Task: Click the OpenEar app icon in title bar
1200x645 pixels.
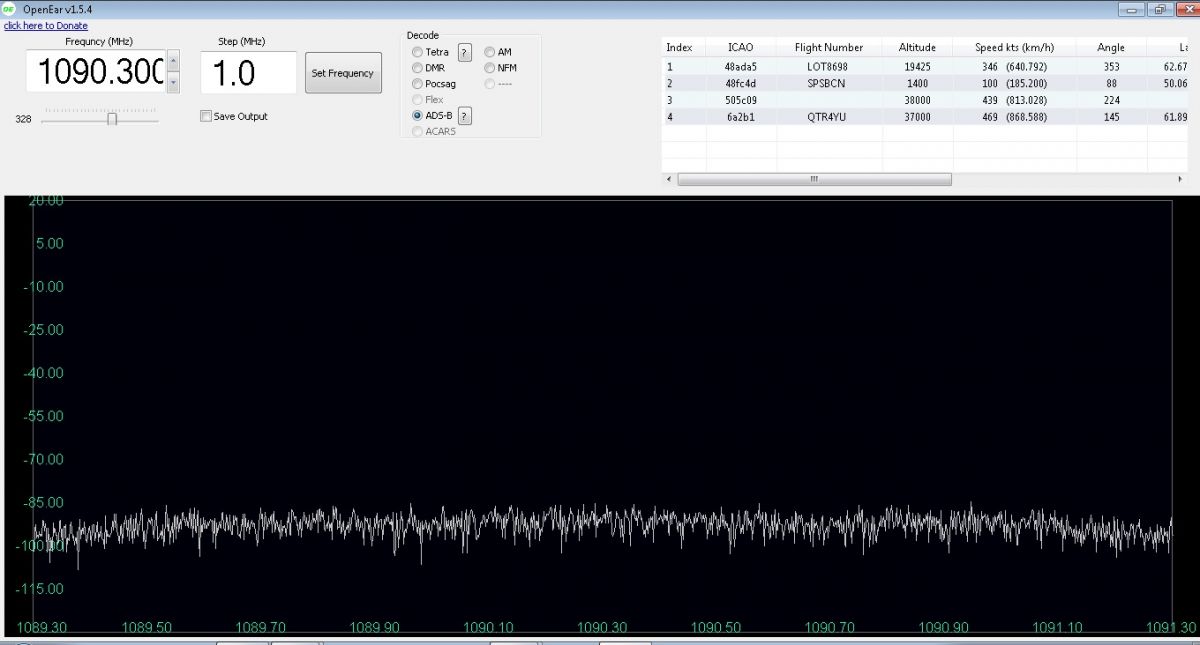Action: tap(9, 9)
